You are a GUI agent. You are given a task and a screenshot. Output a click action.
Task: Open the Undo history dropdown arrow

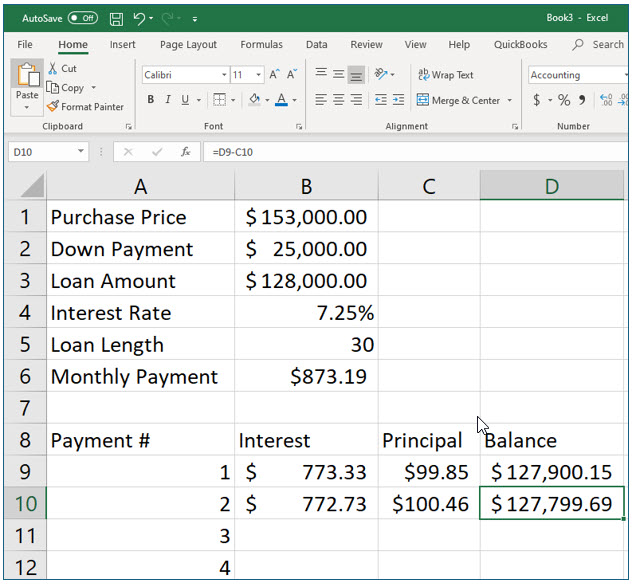pyautogui.click(x=151, y=18)
